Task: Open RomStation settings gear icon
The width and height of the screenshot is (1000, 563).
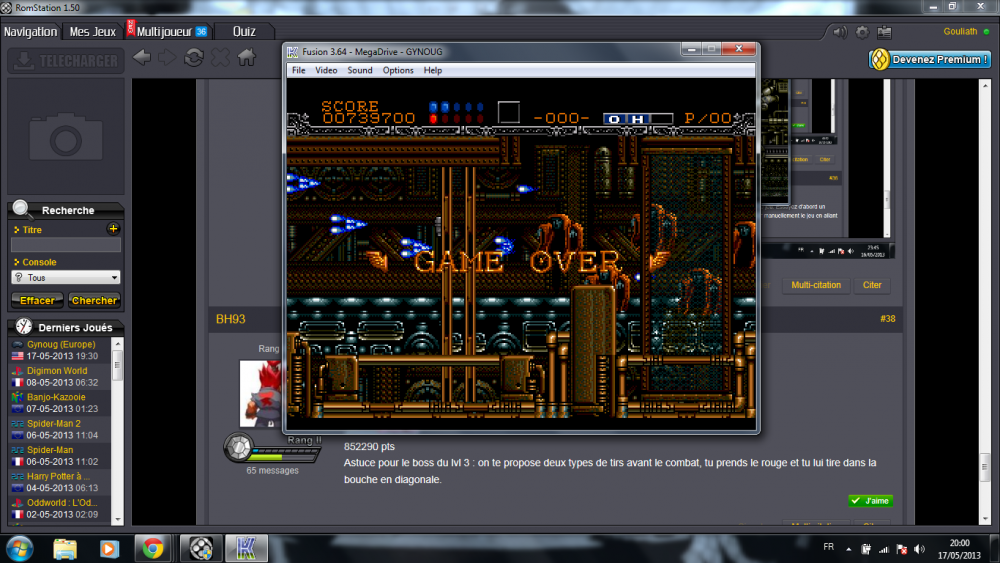Action: (x=862, y=32)
